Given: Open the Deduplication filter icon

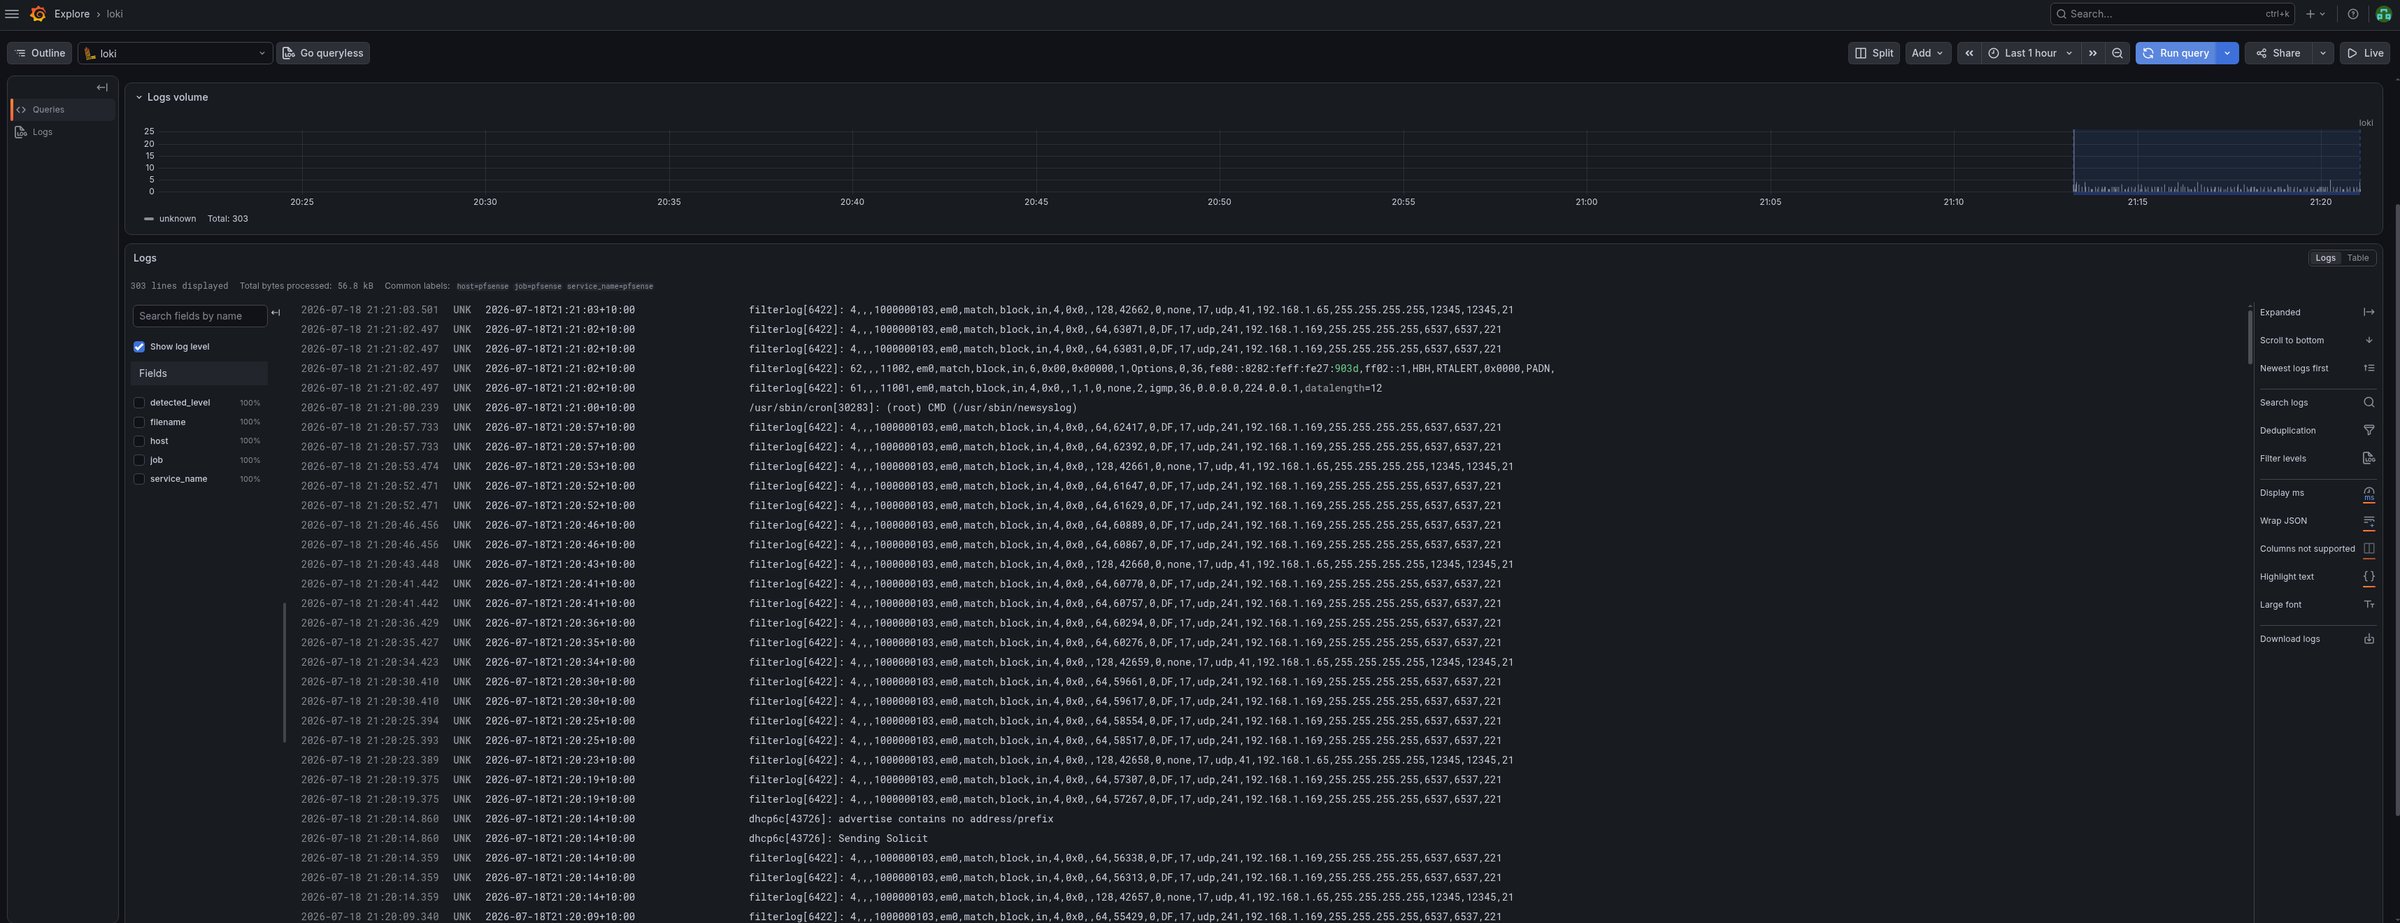Looking at the screenshot, I should coord(2368,430).
